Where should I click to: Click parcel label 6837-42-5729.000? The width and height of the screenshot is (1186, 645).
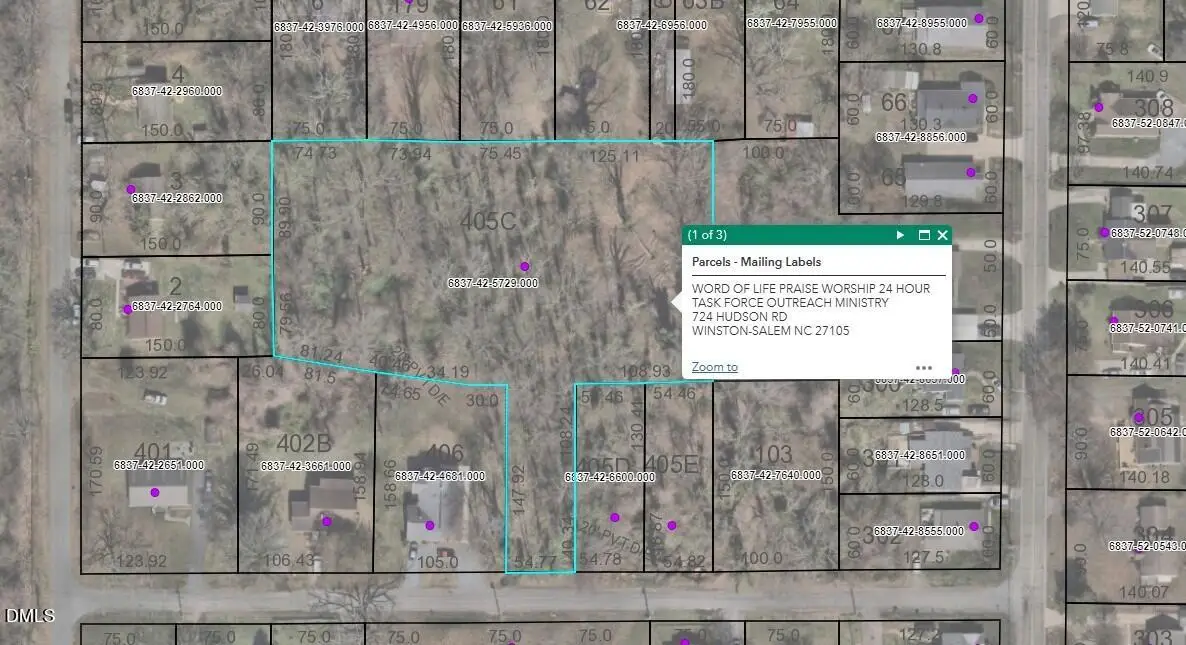point(492,283)
